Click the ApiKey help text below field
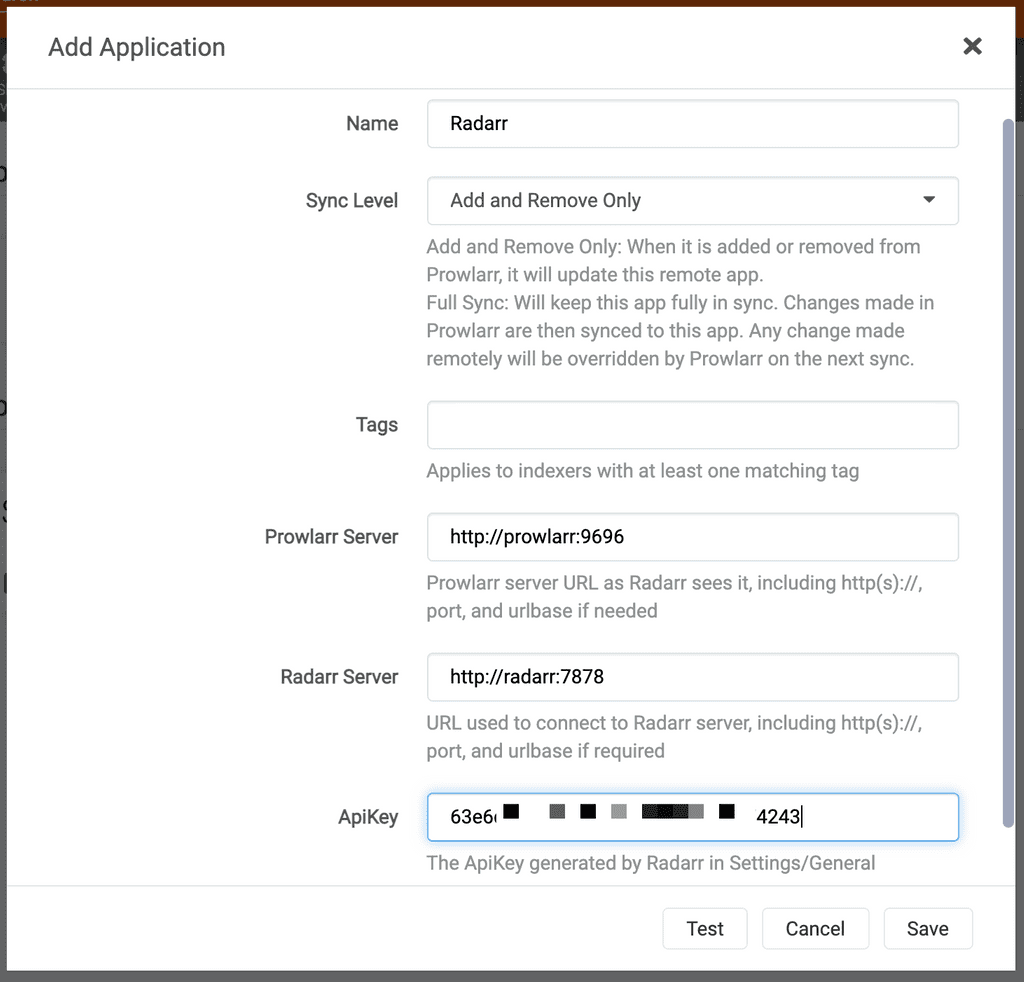 click(x=650, y=863)
